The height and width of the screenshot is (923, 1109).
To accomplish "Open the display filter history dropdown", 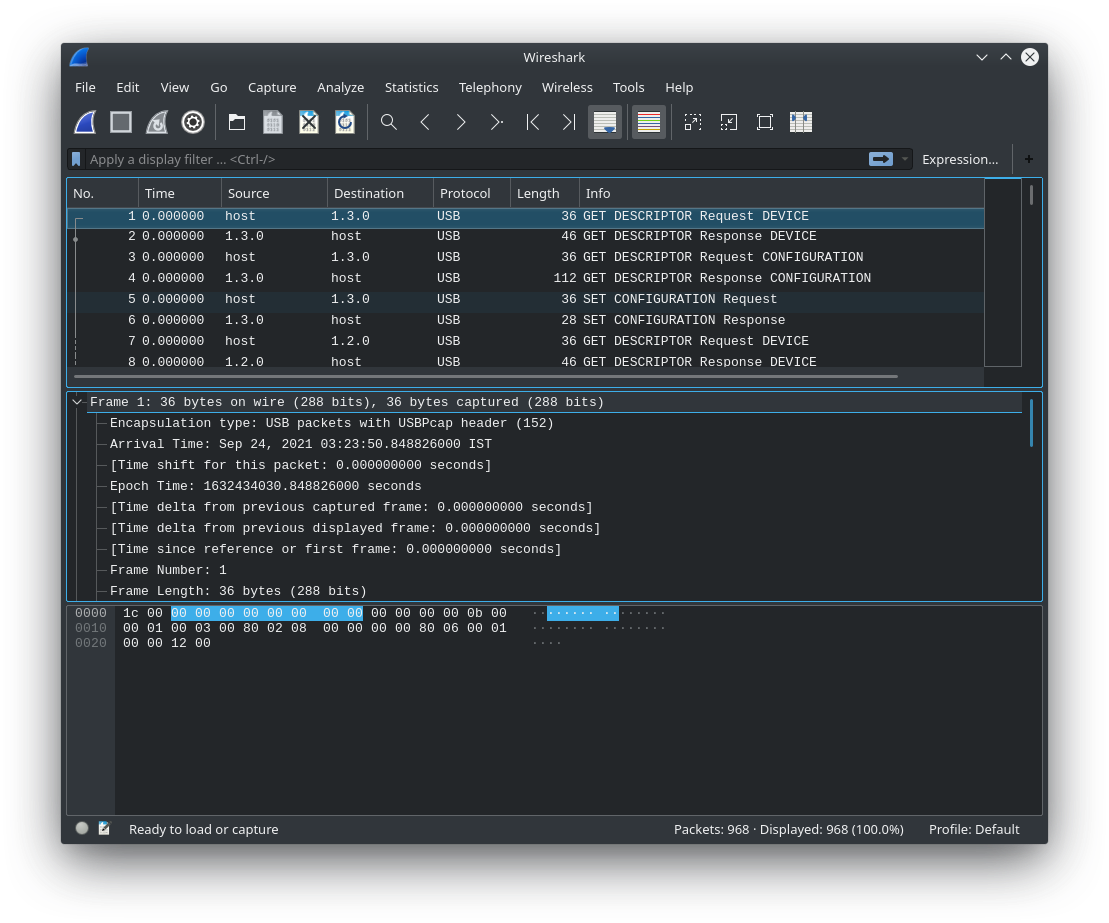I will (x=904, y=159).
